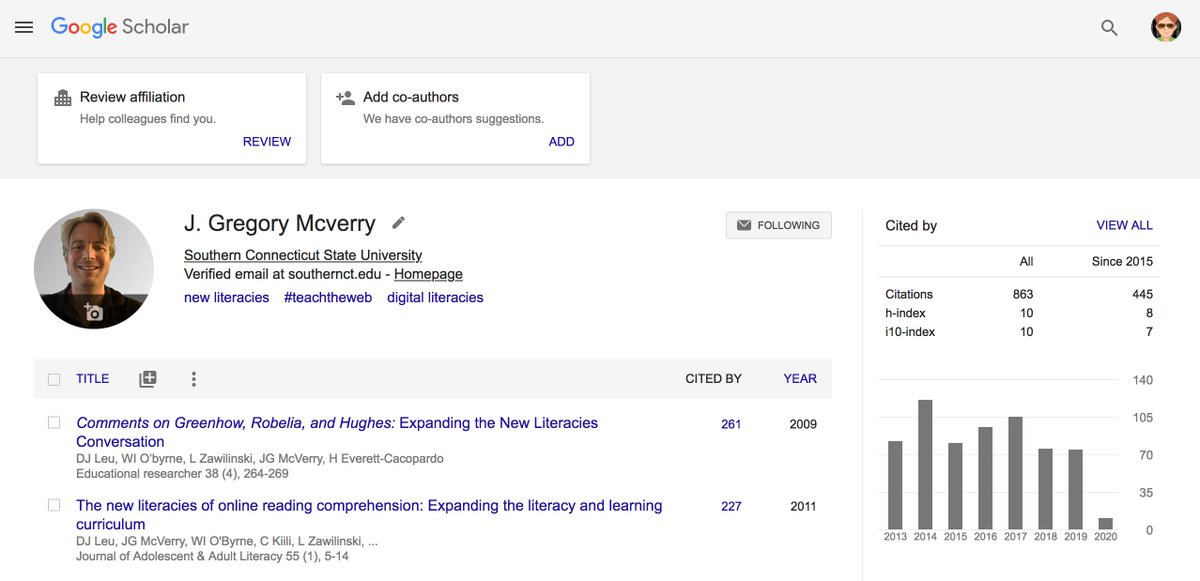The height and width of the screenshot is (581, 1200).
Task: Open 'The new literacies of online reading comprehension' article
Action: pyautogui.click(x=369, y=514)
